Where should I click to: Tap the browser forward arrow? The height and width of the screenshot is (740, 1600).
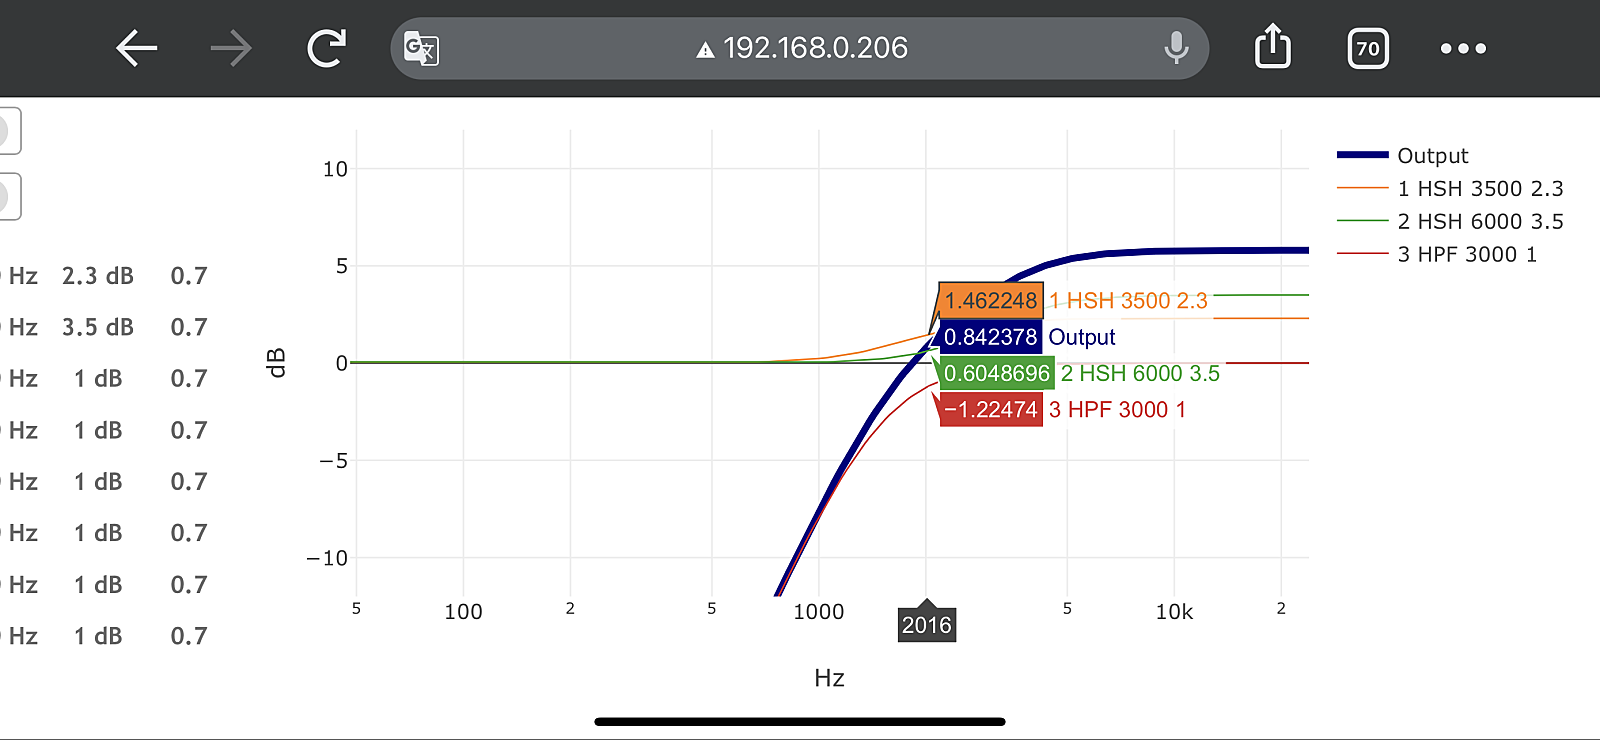[x=231, y=48]
